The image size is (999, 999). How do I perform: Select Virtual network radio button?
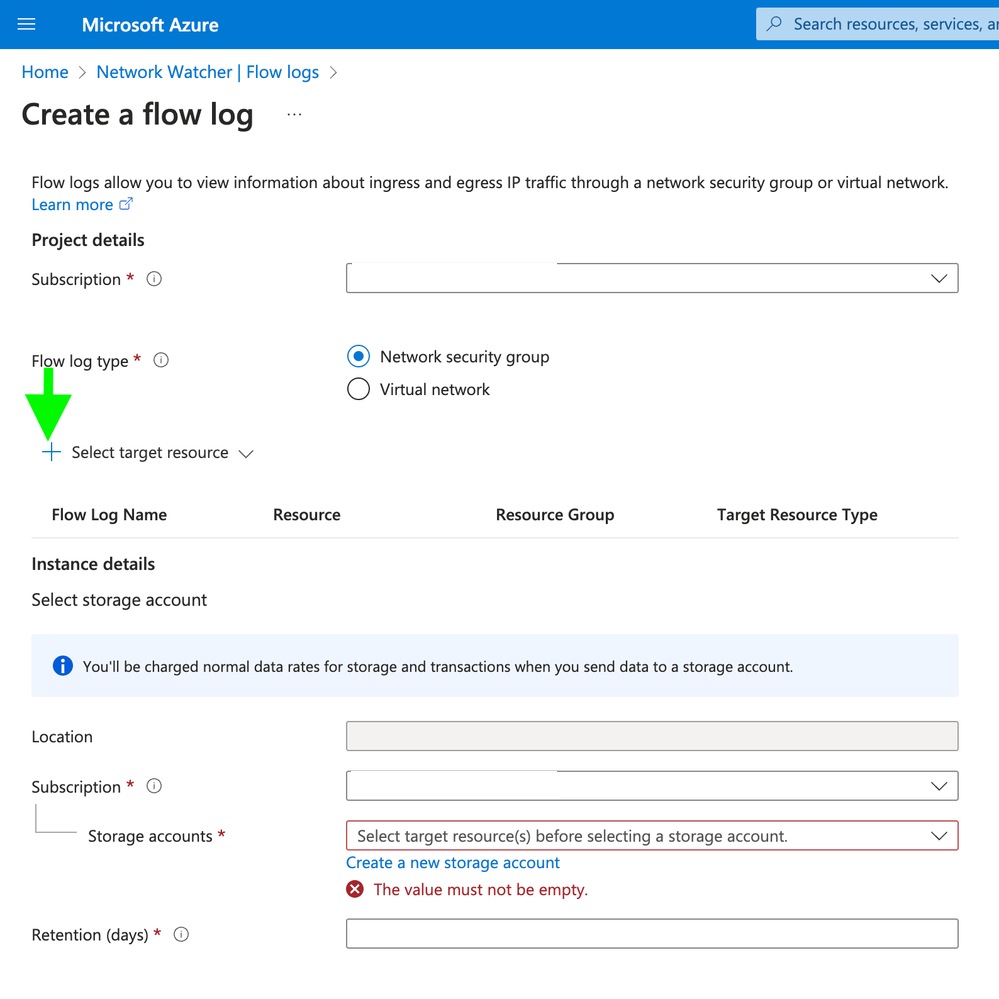[x=358, y=389]
